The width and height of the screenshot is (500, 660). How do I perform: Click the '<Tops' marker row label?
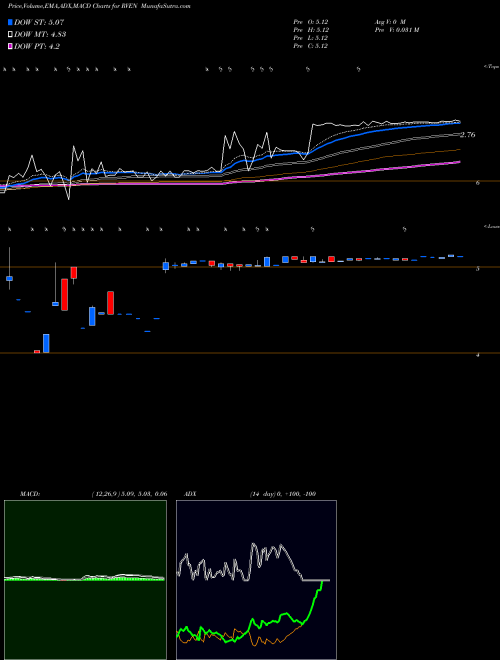coord(491,67)
